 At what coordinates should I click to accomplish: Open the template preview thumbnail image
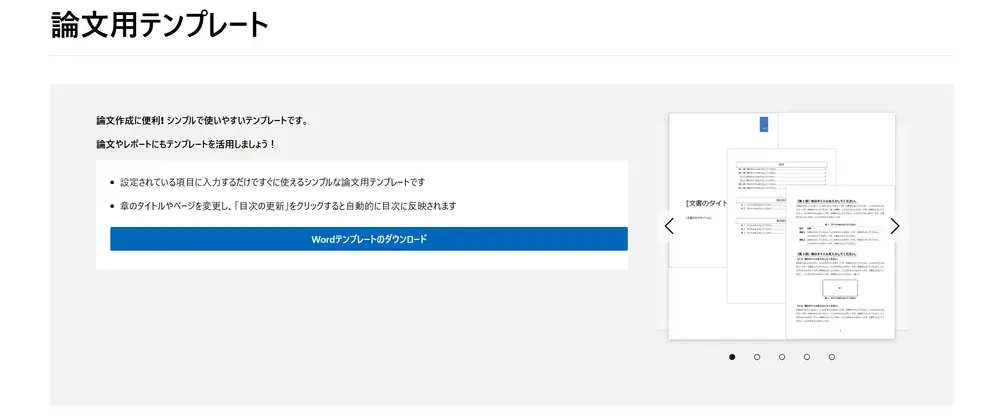coord(782,226)
